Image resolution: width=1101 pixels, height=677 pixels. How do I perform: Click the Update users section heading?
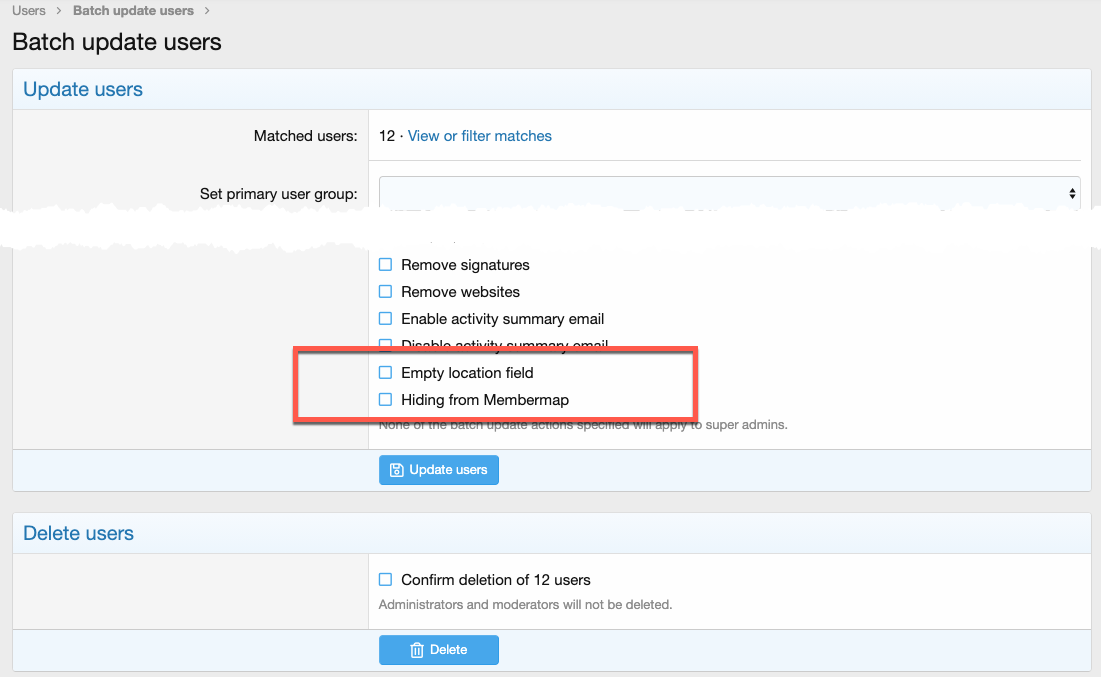point(83,89)
